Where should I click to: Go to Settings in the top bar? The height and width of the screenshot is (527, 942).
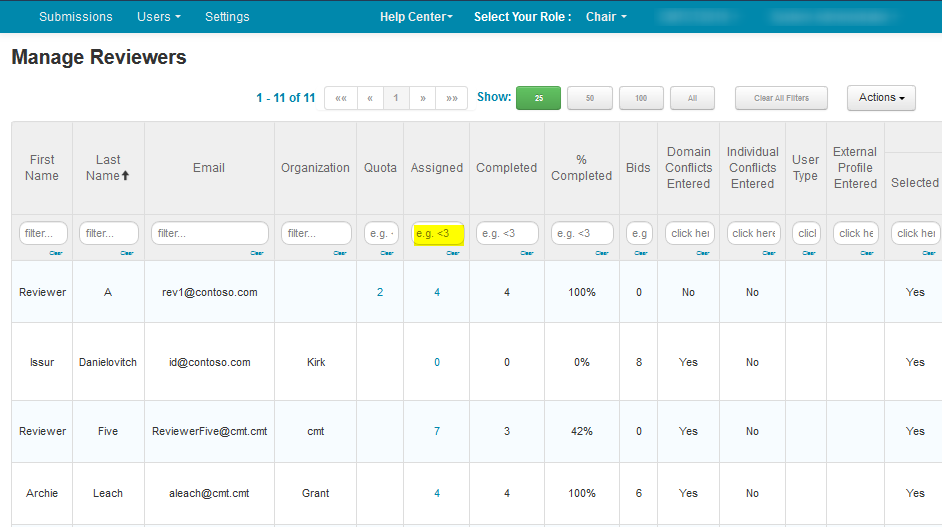click(227, 17)
